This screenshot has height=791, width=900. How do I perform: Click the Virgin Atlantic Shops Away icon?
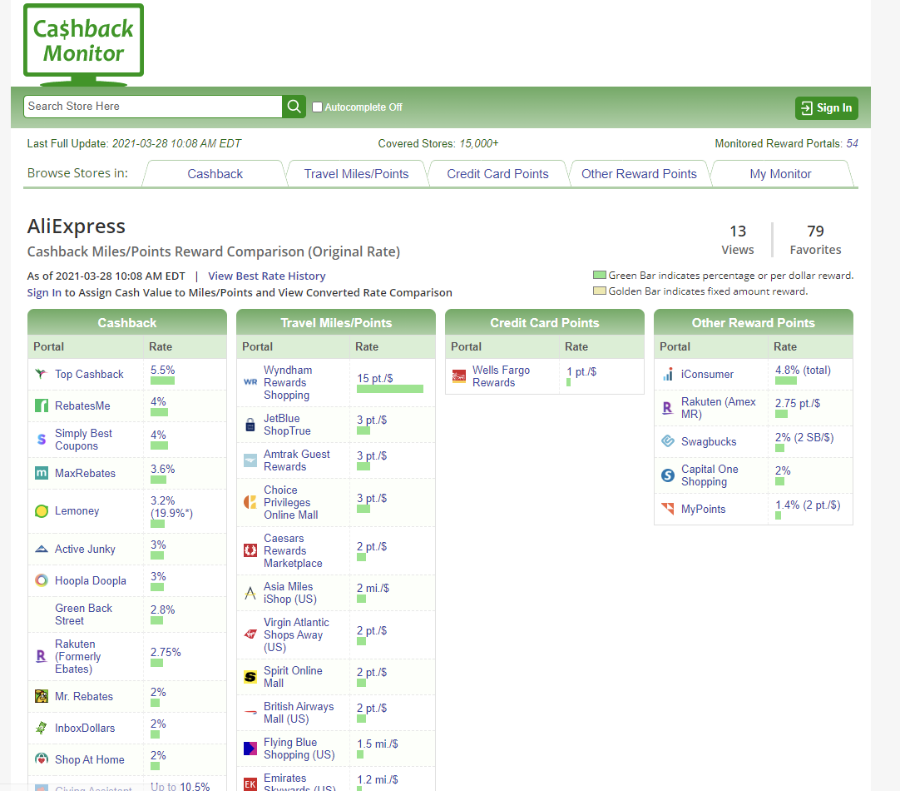click(x=250, y=634)
